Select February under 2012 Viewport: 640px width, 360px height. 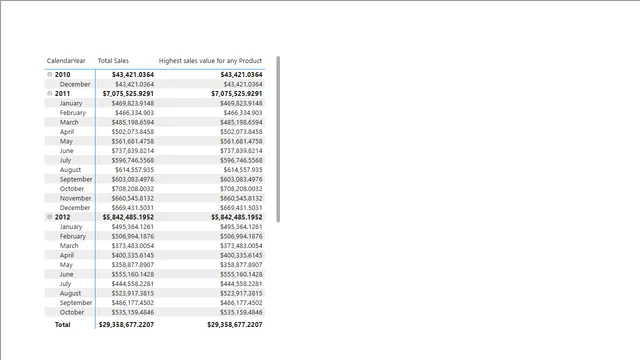73,236
